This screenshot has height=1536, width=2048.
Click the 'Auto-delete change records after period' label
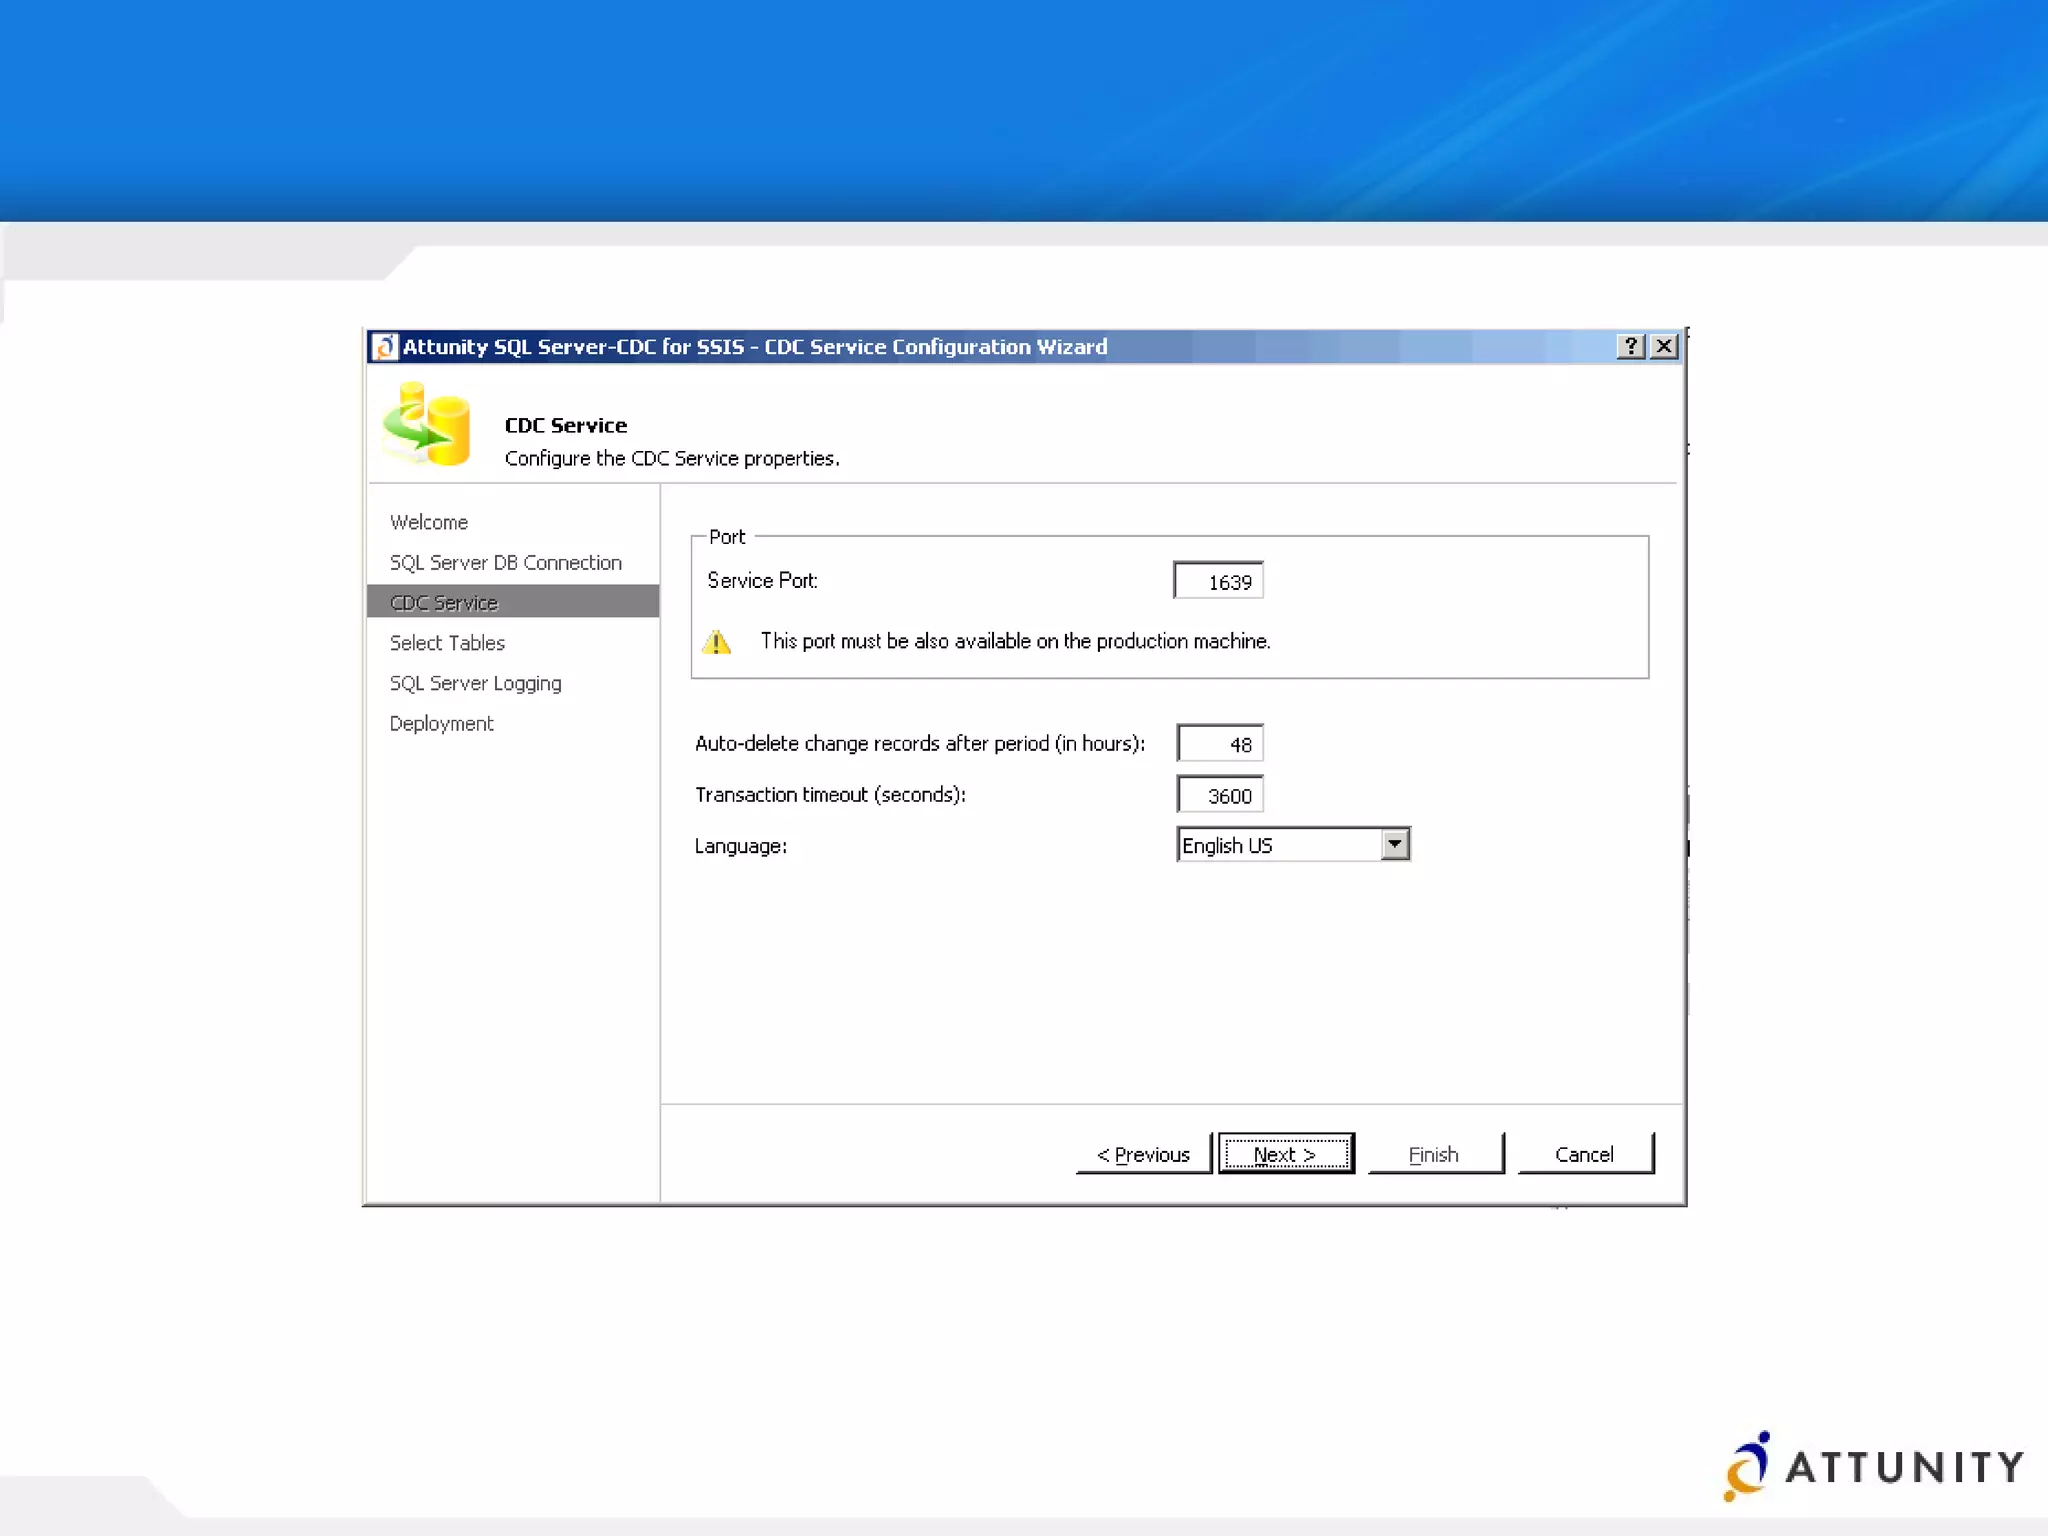pyautogui.click(x=920, y=744)
